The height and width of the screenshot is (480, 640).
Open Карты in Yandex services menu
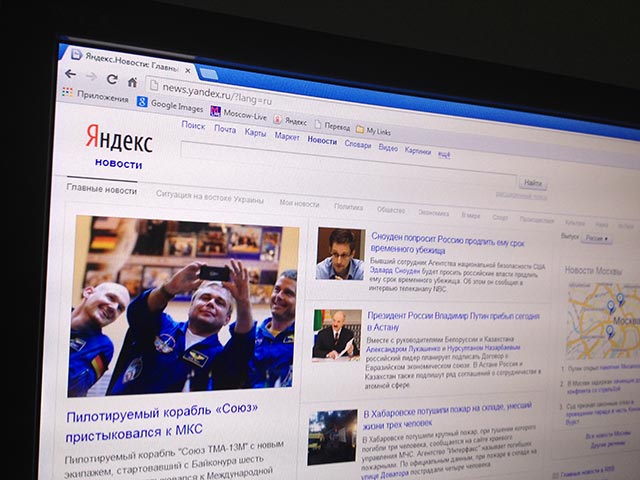(x=255, y=132)
